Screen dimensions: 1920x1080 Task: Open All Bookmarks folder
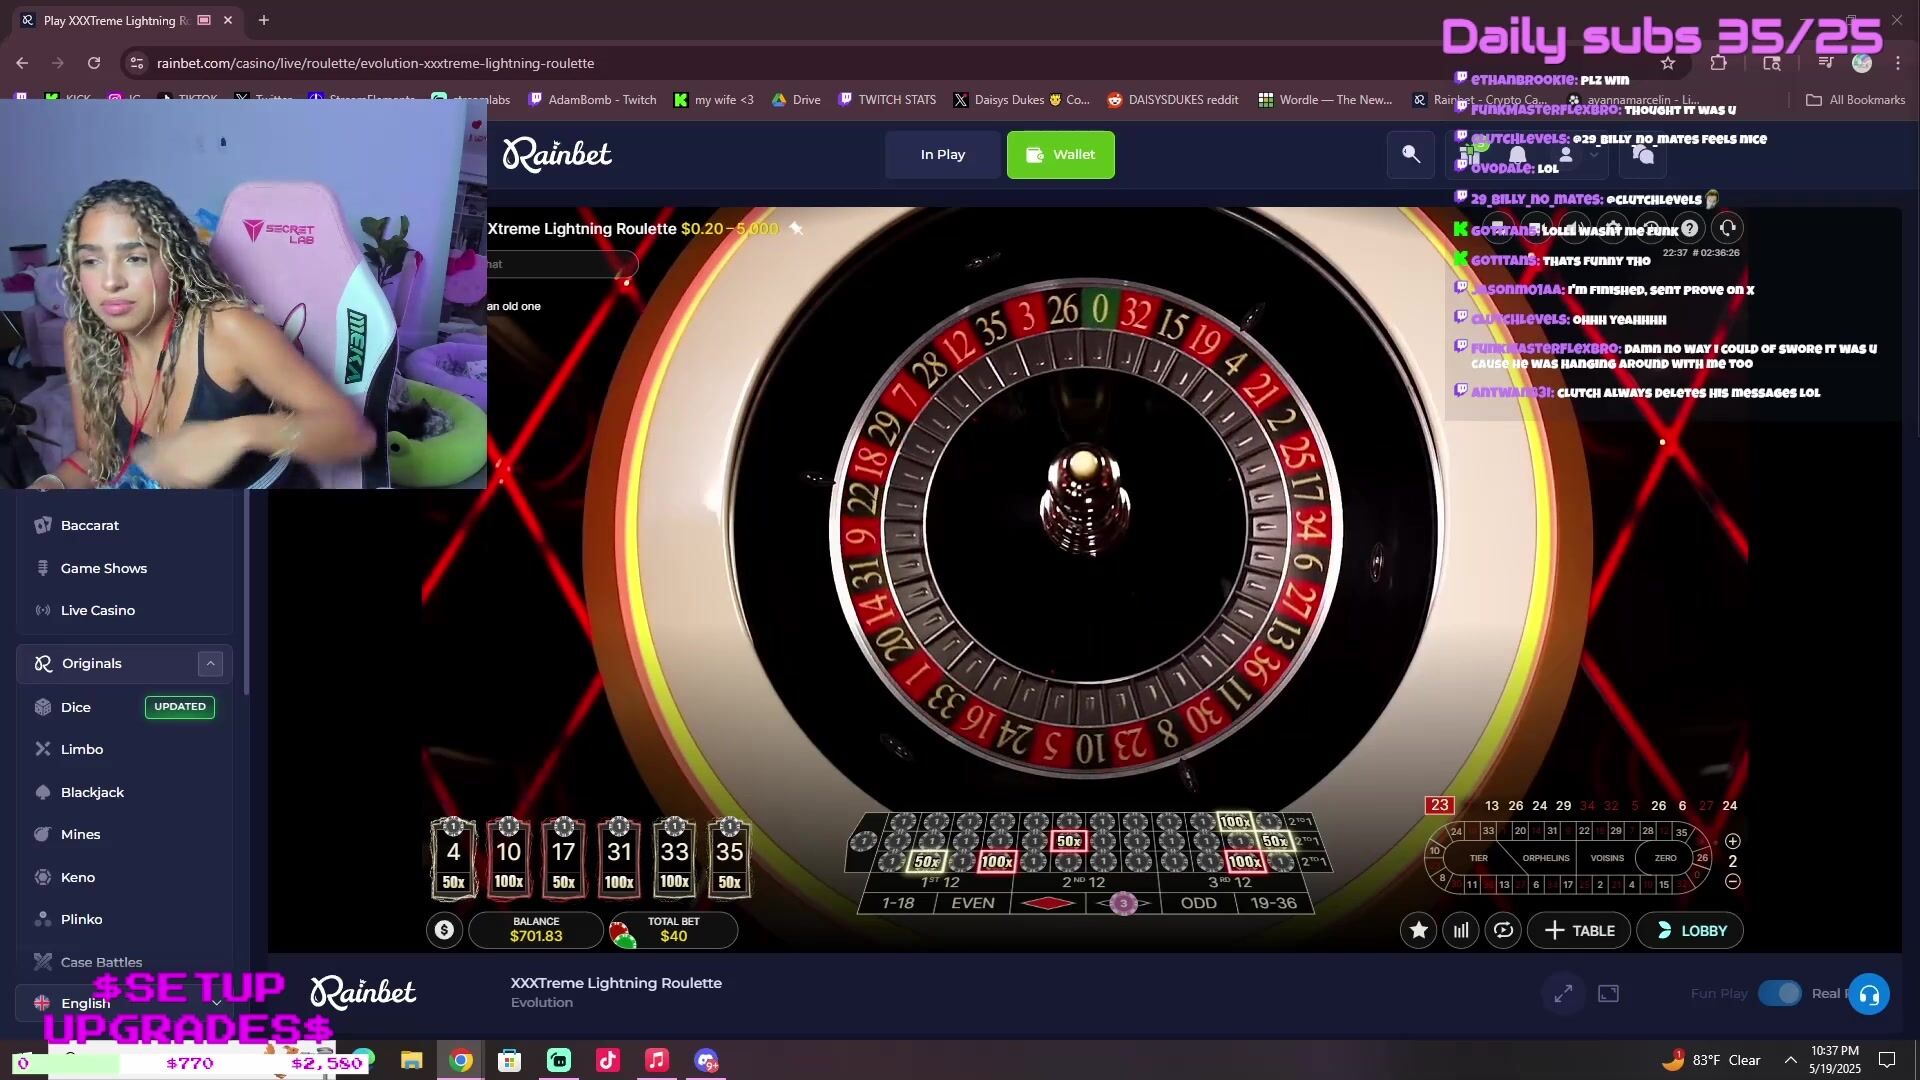pyautogui.click(x=1855, y=100)
